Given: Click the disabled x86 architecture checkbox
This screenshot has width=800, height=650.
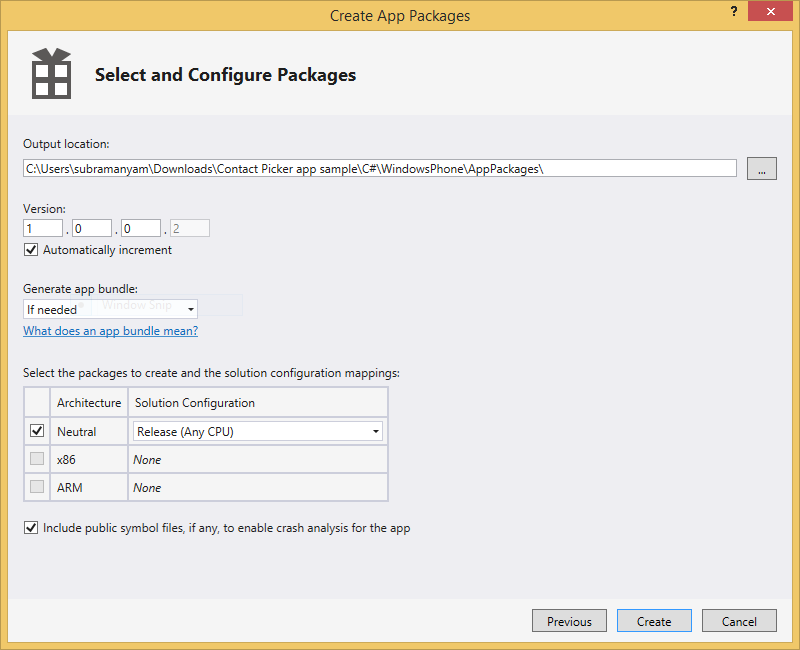Looking at the screenshot, I should (37, 459).
